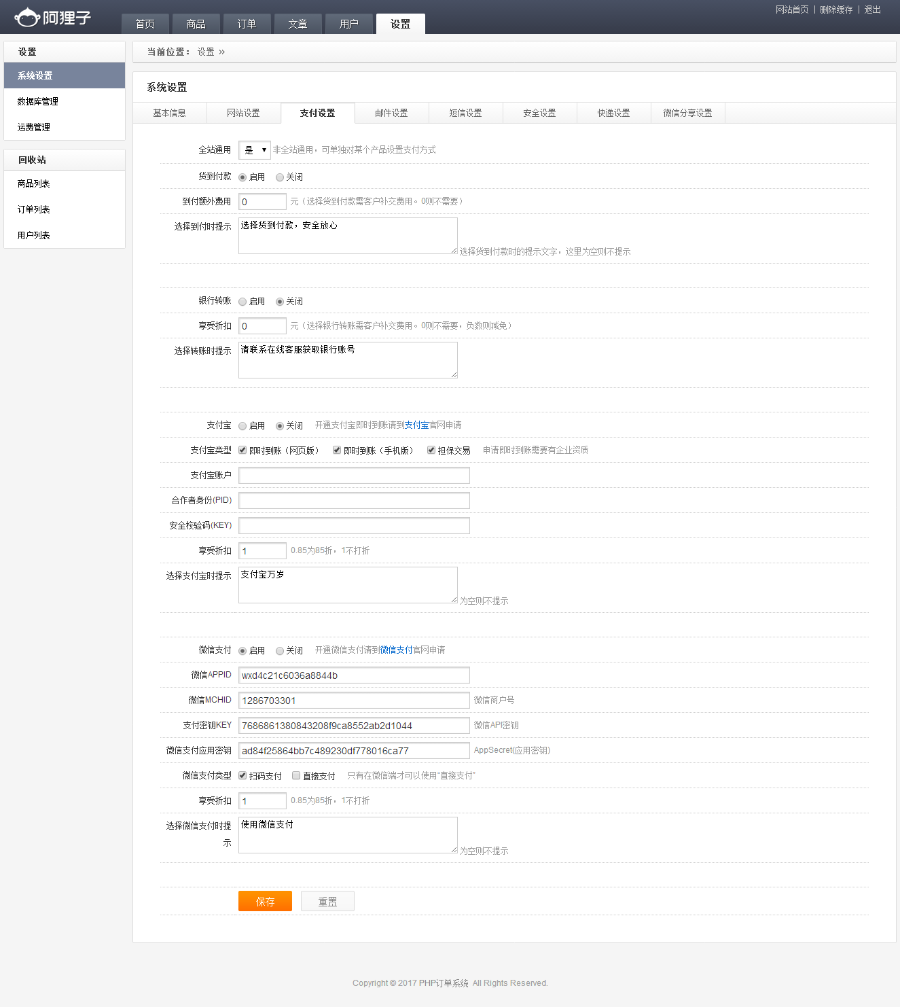The height and width of the screenshot is (1007, 900).
Task: Select 启用 radio for 微信支付
Action: [x=242, y=651]
